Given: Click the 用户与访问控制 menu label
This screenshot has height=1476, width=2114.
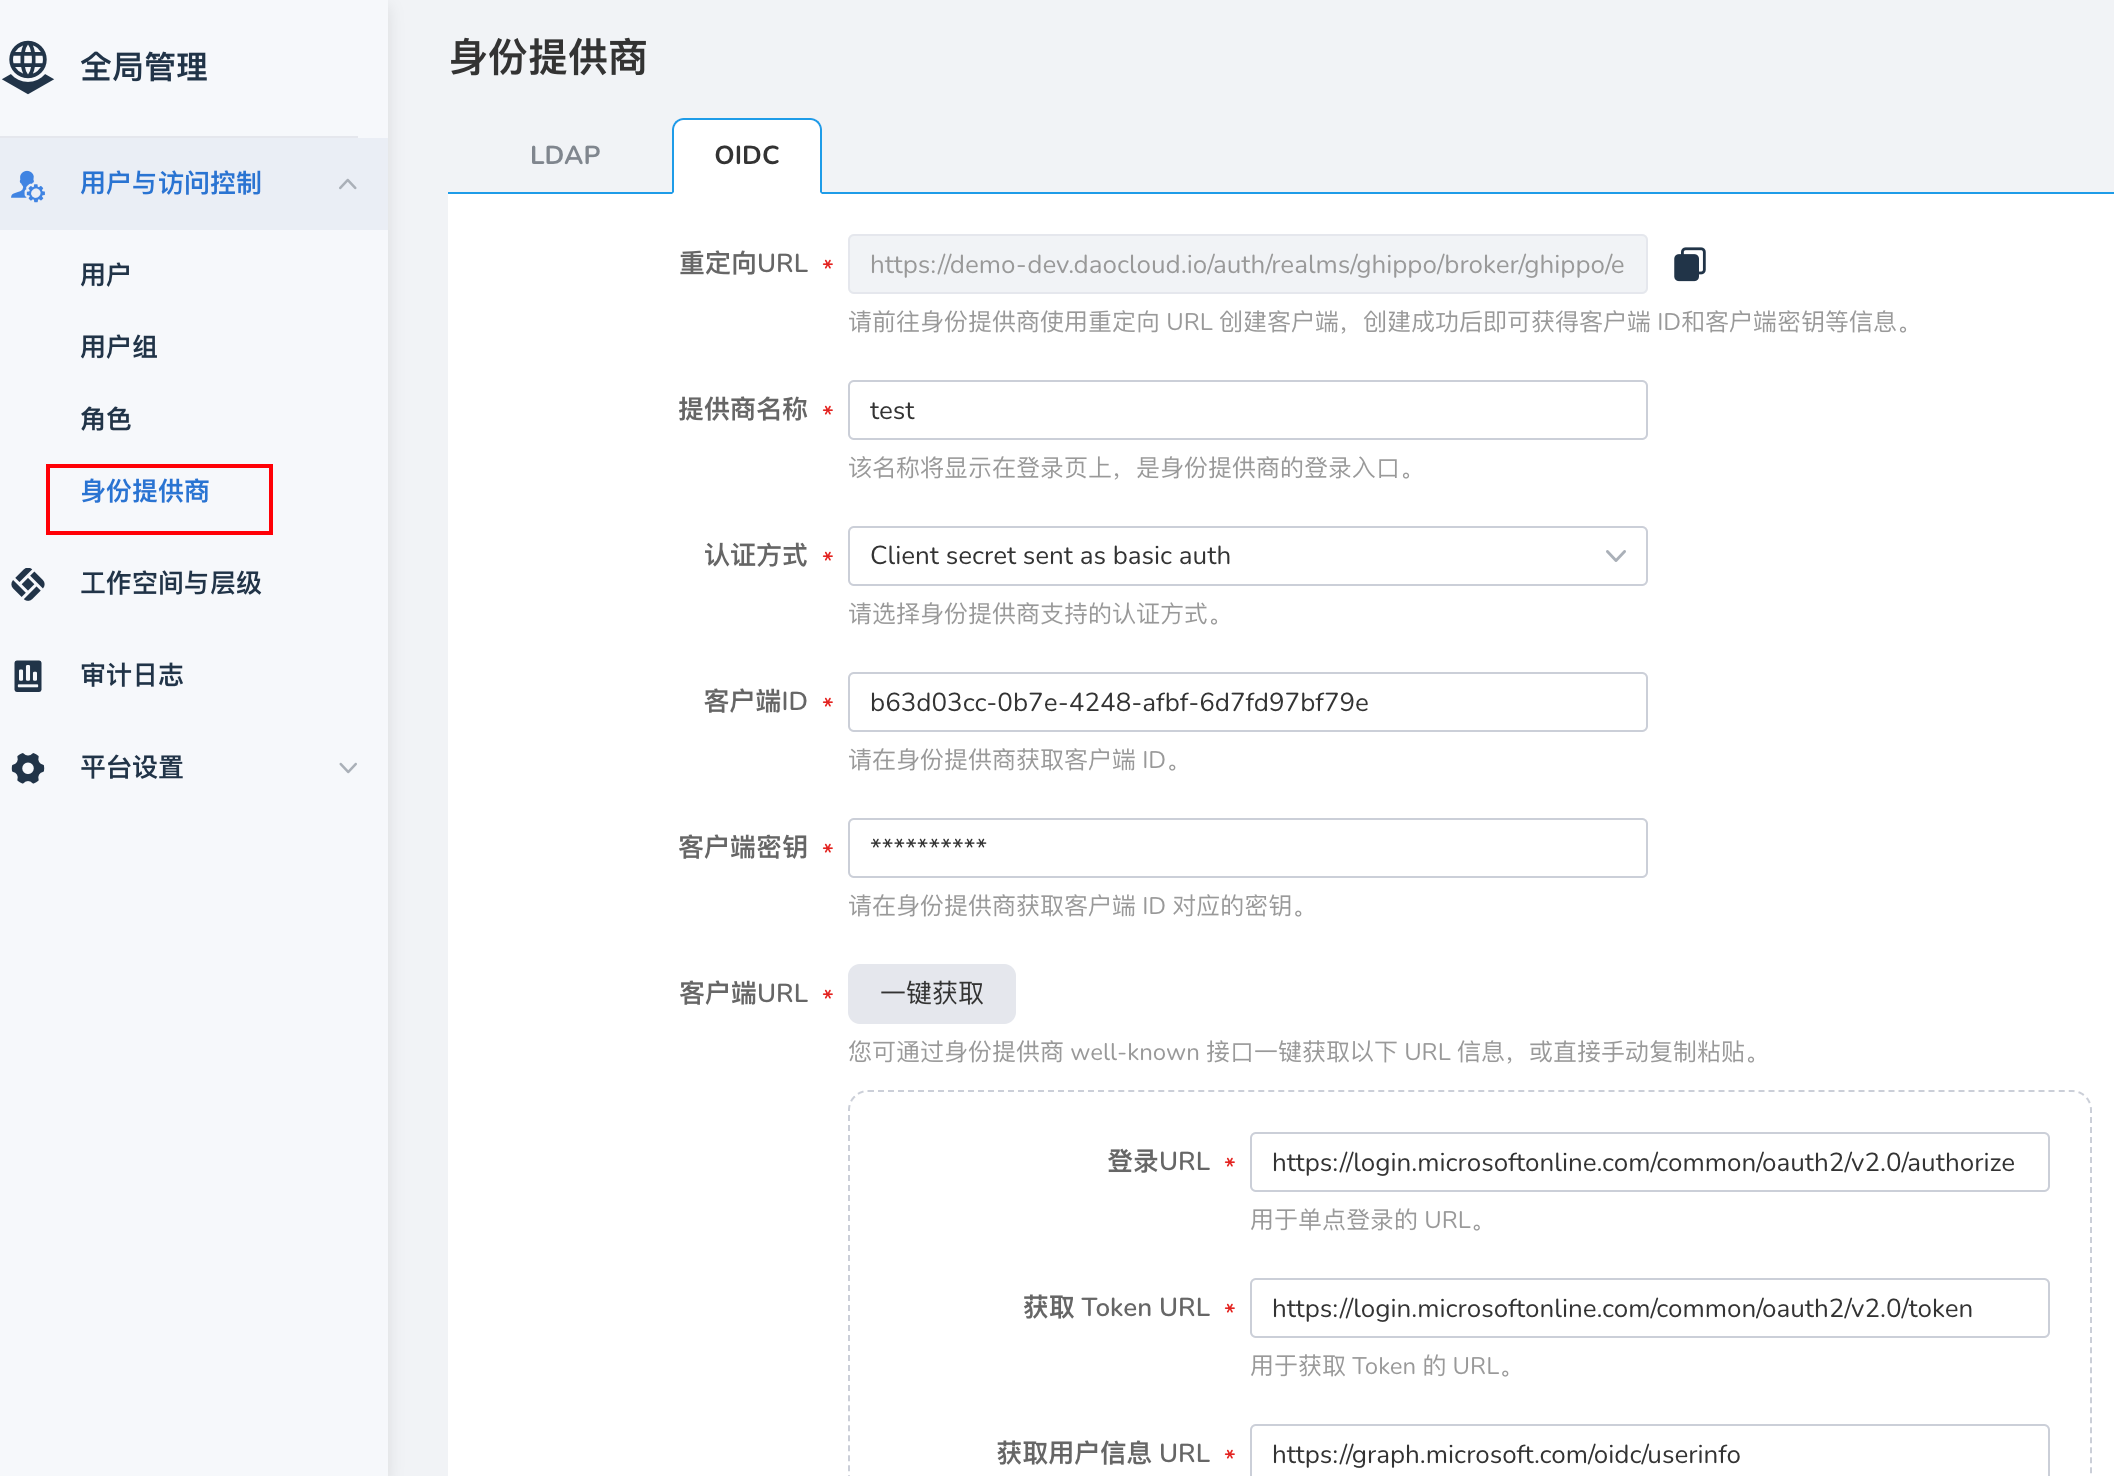Looking at the screenshot, I should click(171, 183).
